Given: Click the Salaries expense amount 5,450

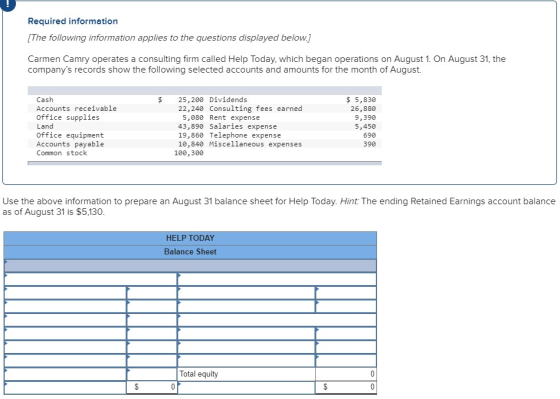Looking at the screenshot, I should tap(365, 126).
